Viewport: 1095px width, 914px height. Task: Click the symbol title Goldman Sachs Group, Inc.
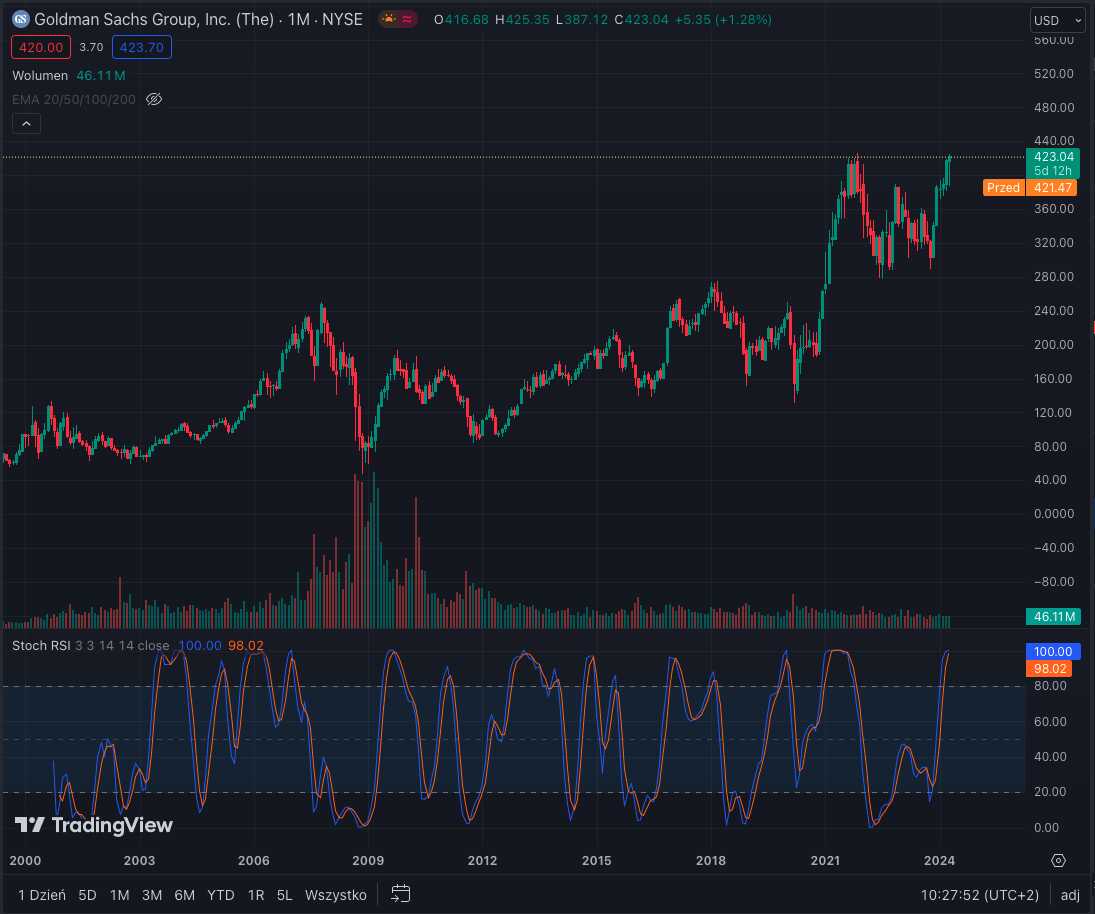154,20
